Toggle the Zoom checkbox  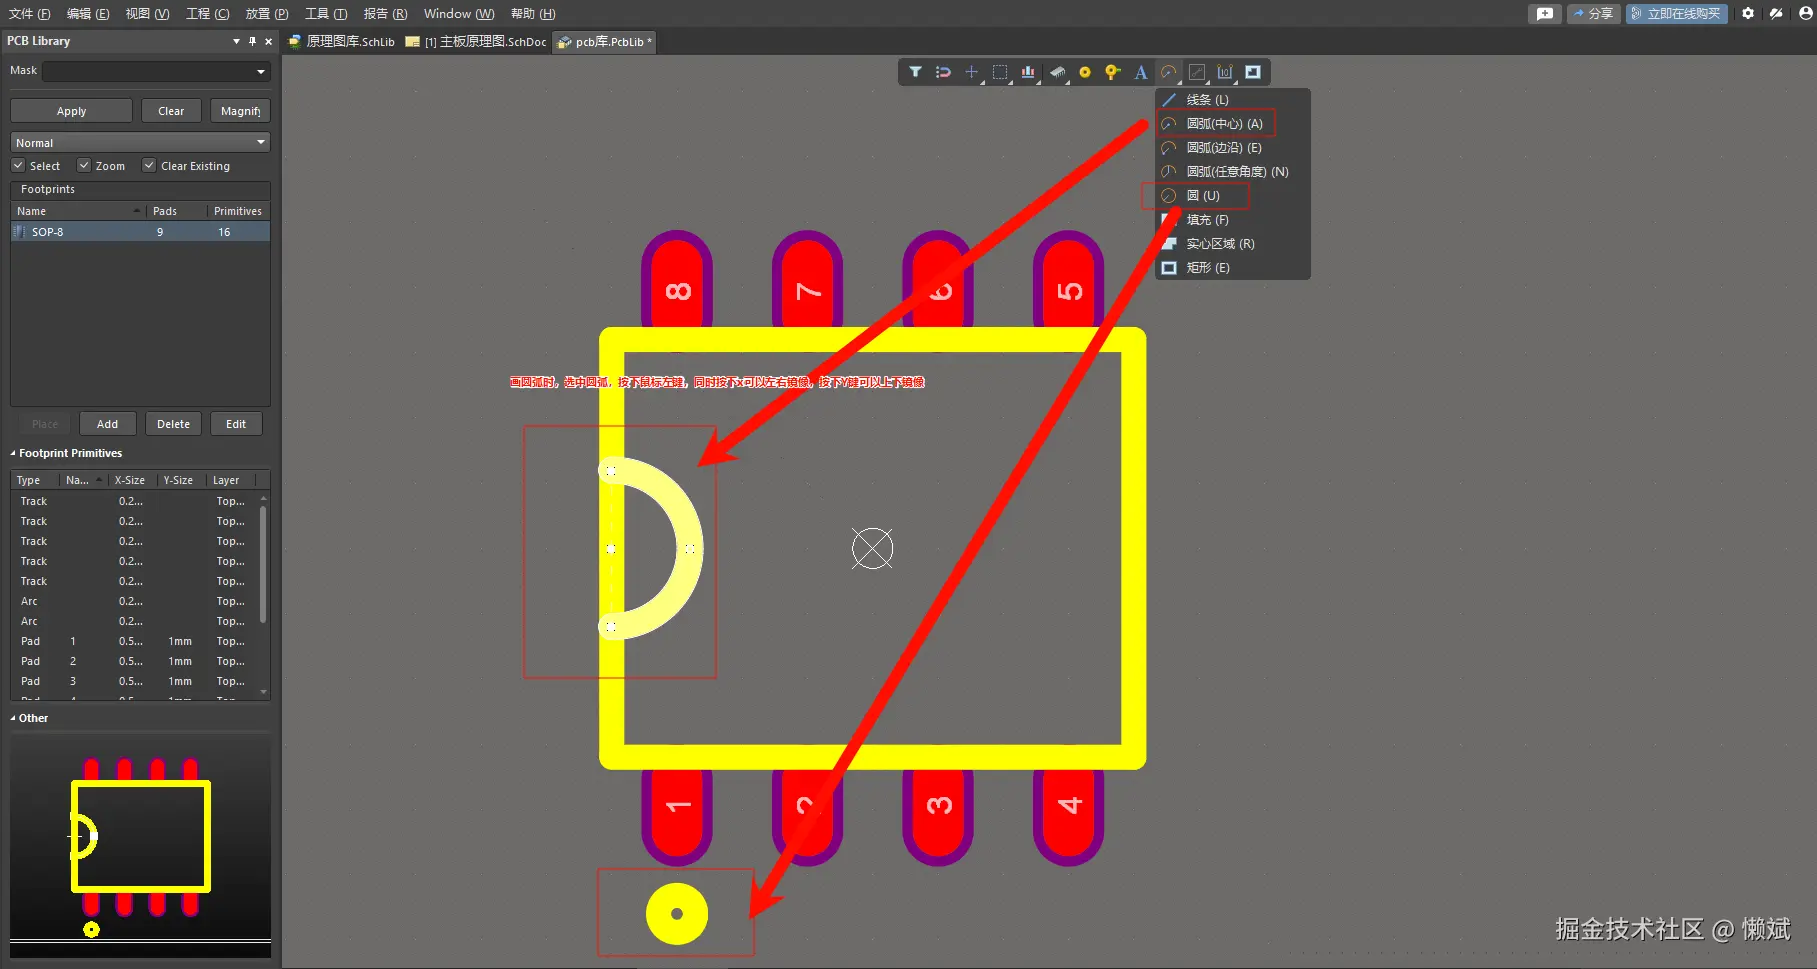point(84,166)
